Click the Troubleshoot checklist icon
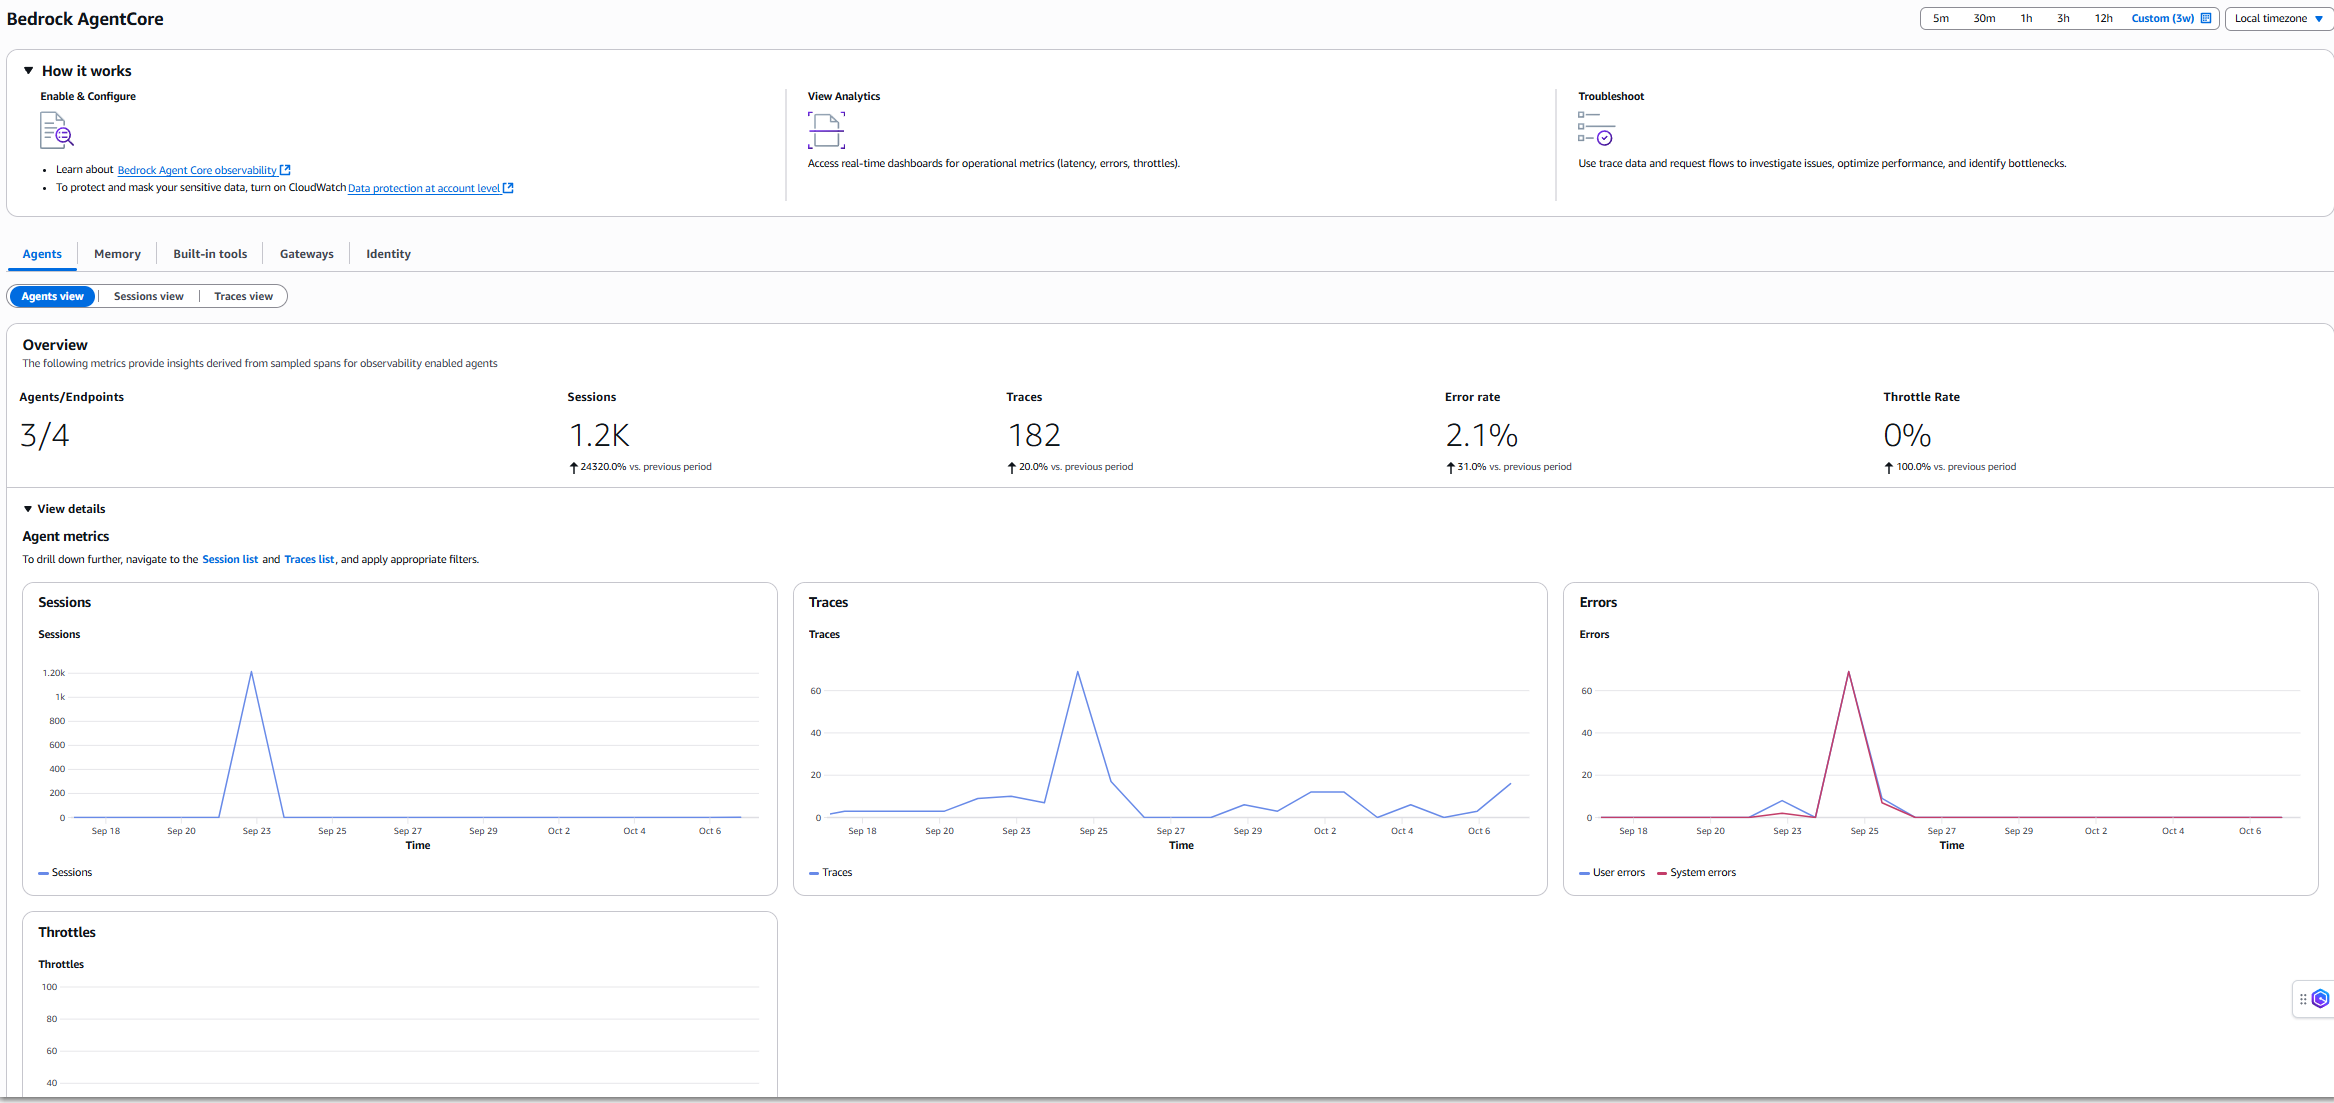This screenshot has height=1103, width=2334. 1595,128
